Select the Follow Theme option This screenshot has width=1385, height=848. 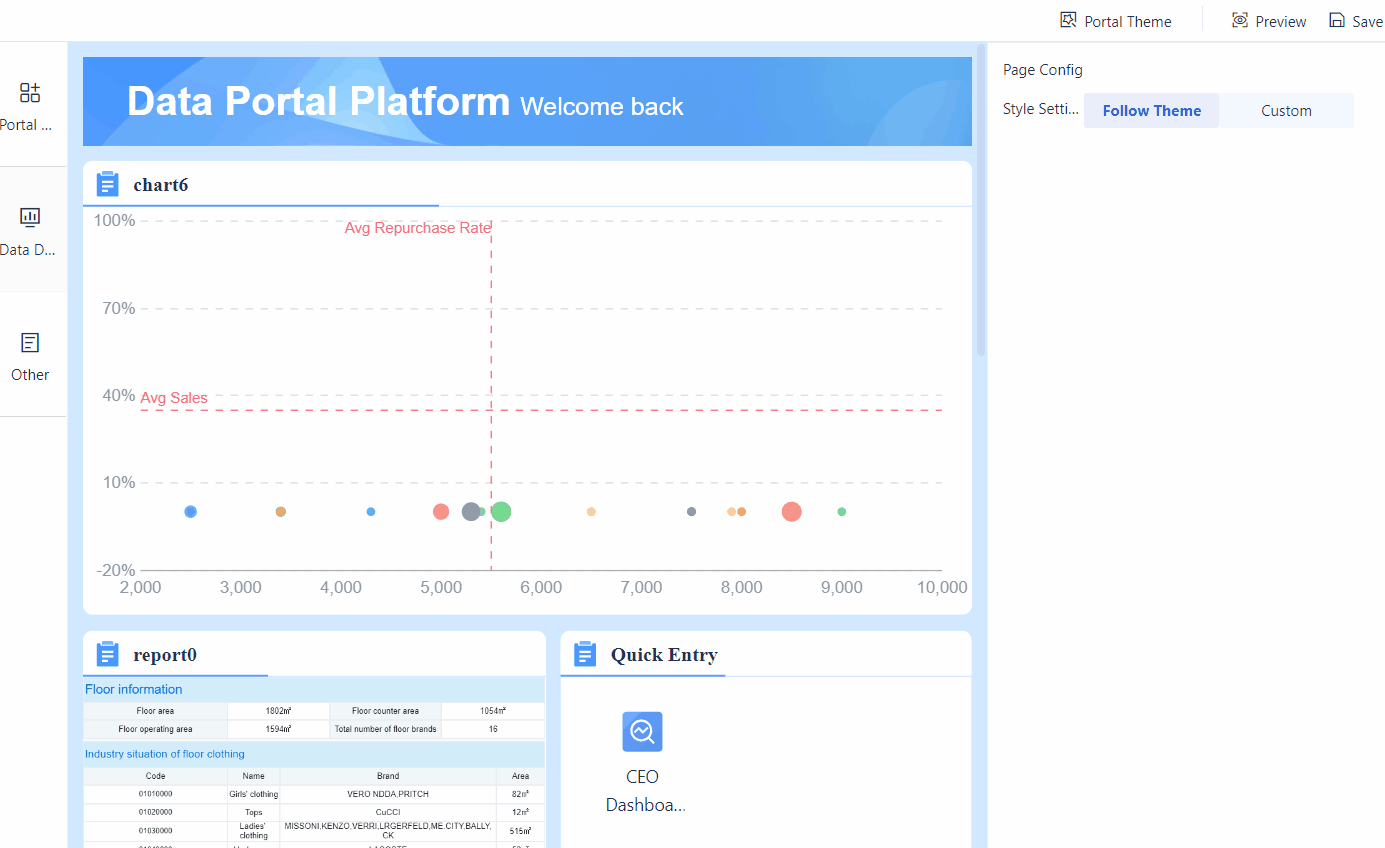point(1151,110)
